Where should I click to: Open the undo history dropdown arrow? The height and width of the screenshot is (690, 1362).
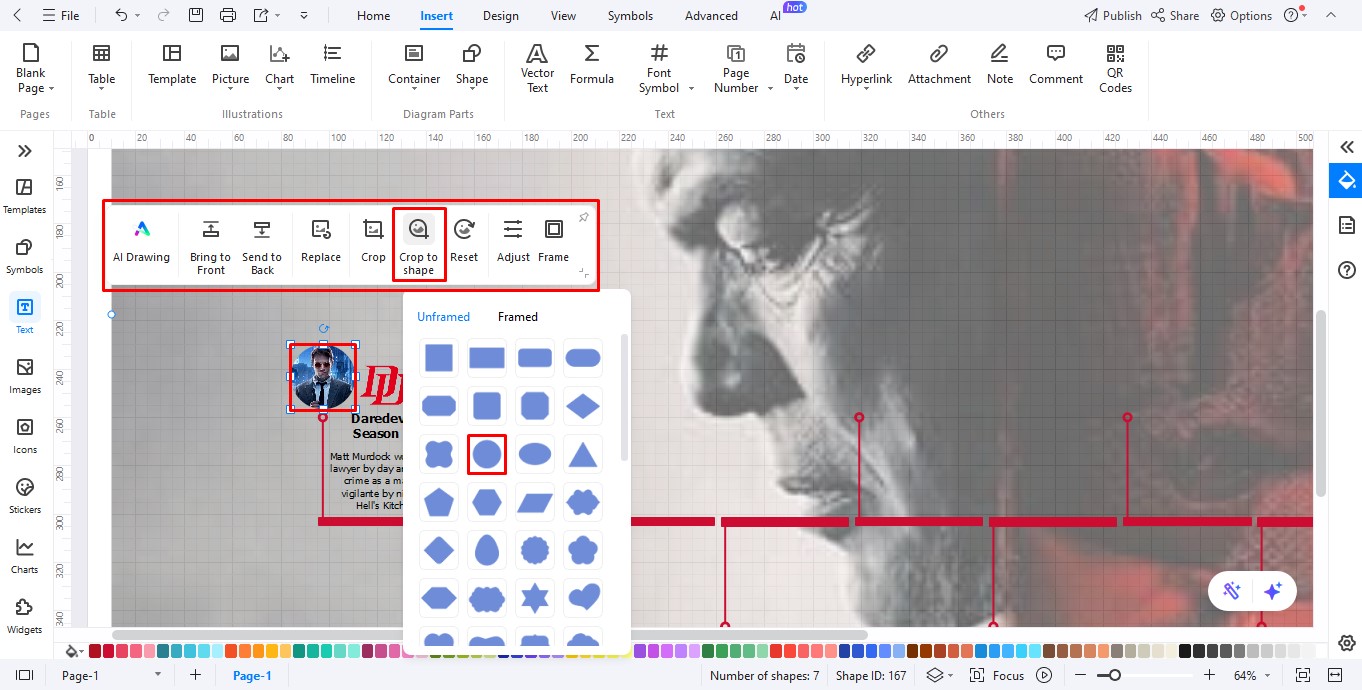pyautogui.click(x=138, y=16)
